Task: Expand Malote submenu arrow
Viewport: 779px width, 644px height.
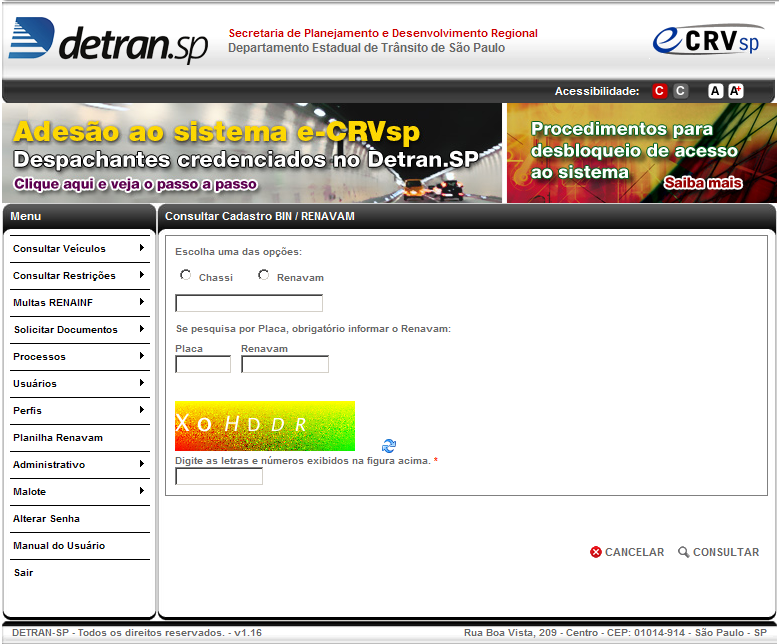Action: [142, 490]
